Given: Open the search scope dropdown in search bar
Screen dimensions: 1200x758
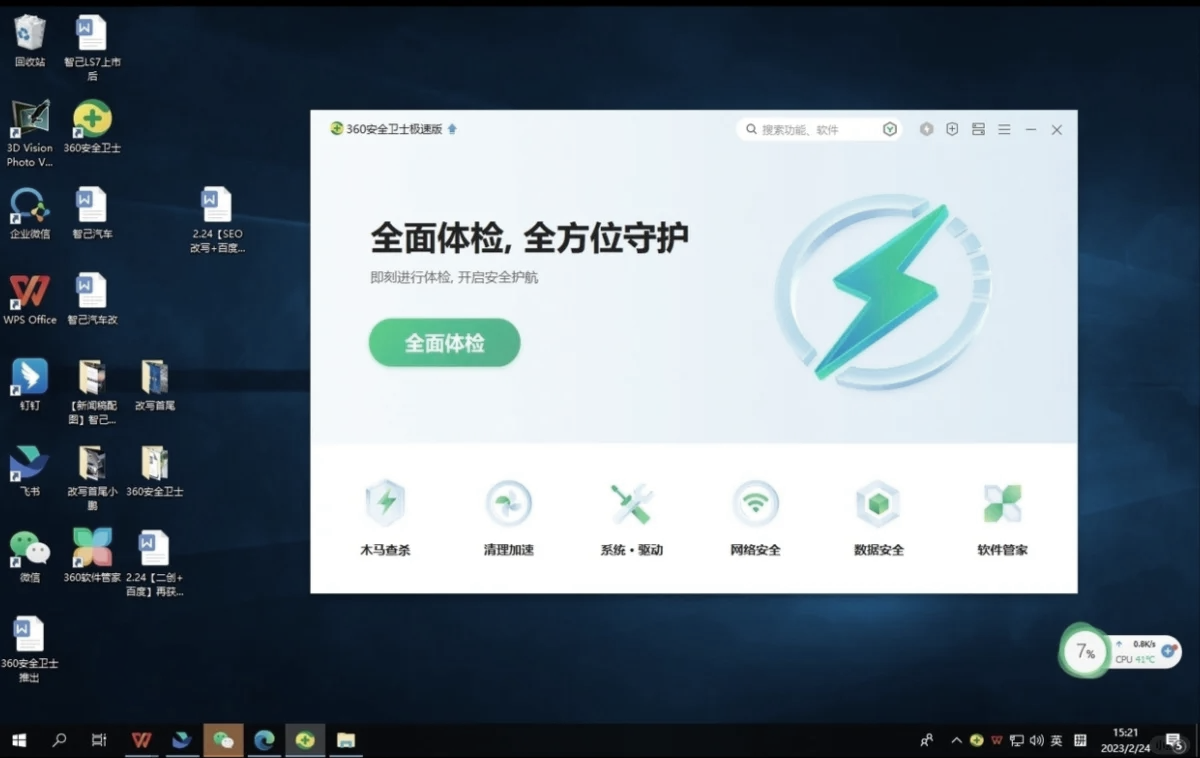Looking at the screenshot, I should (889, 129).
